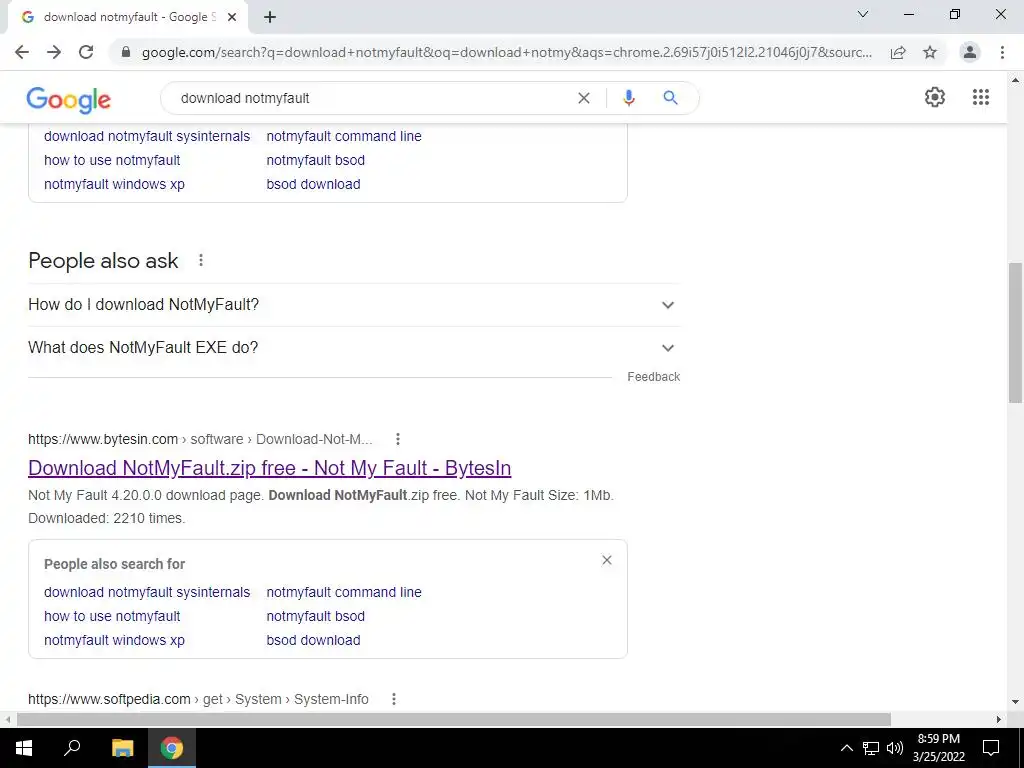Show hidden system tray icons

(846, 748)
